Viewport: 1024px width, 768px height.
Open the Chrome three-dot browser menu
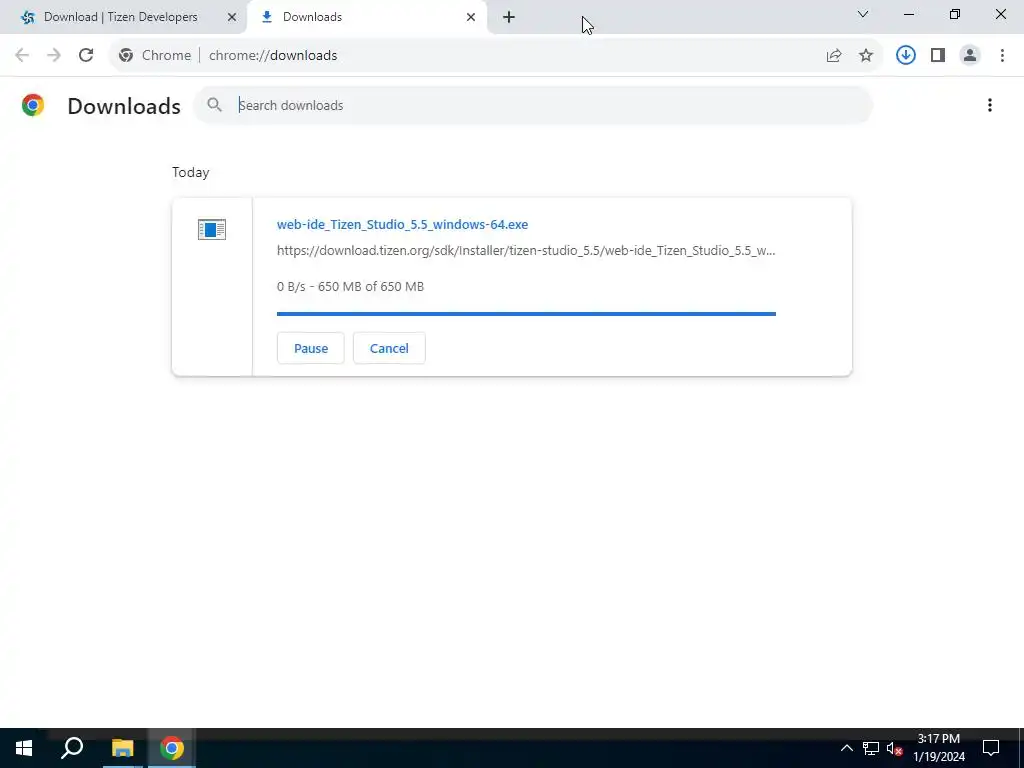(x=1002, y=56)
